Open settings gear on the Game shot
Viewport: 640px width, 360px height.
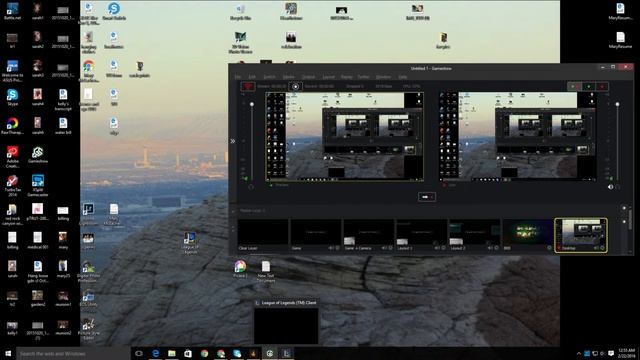coord(338,248)
